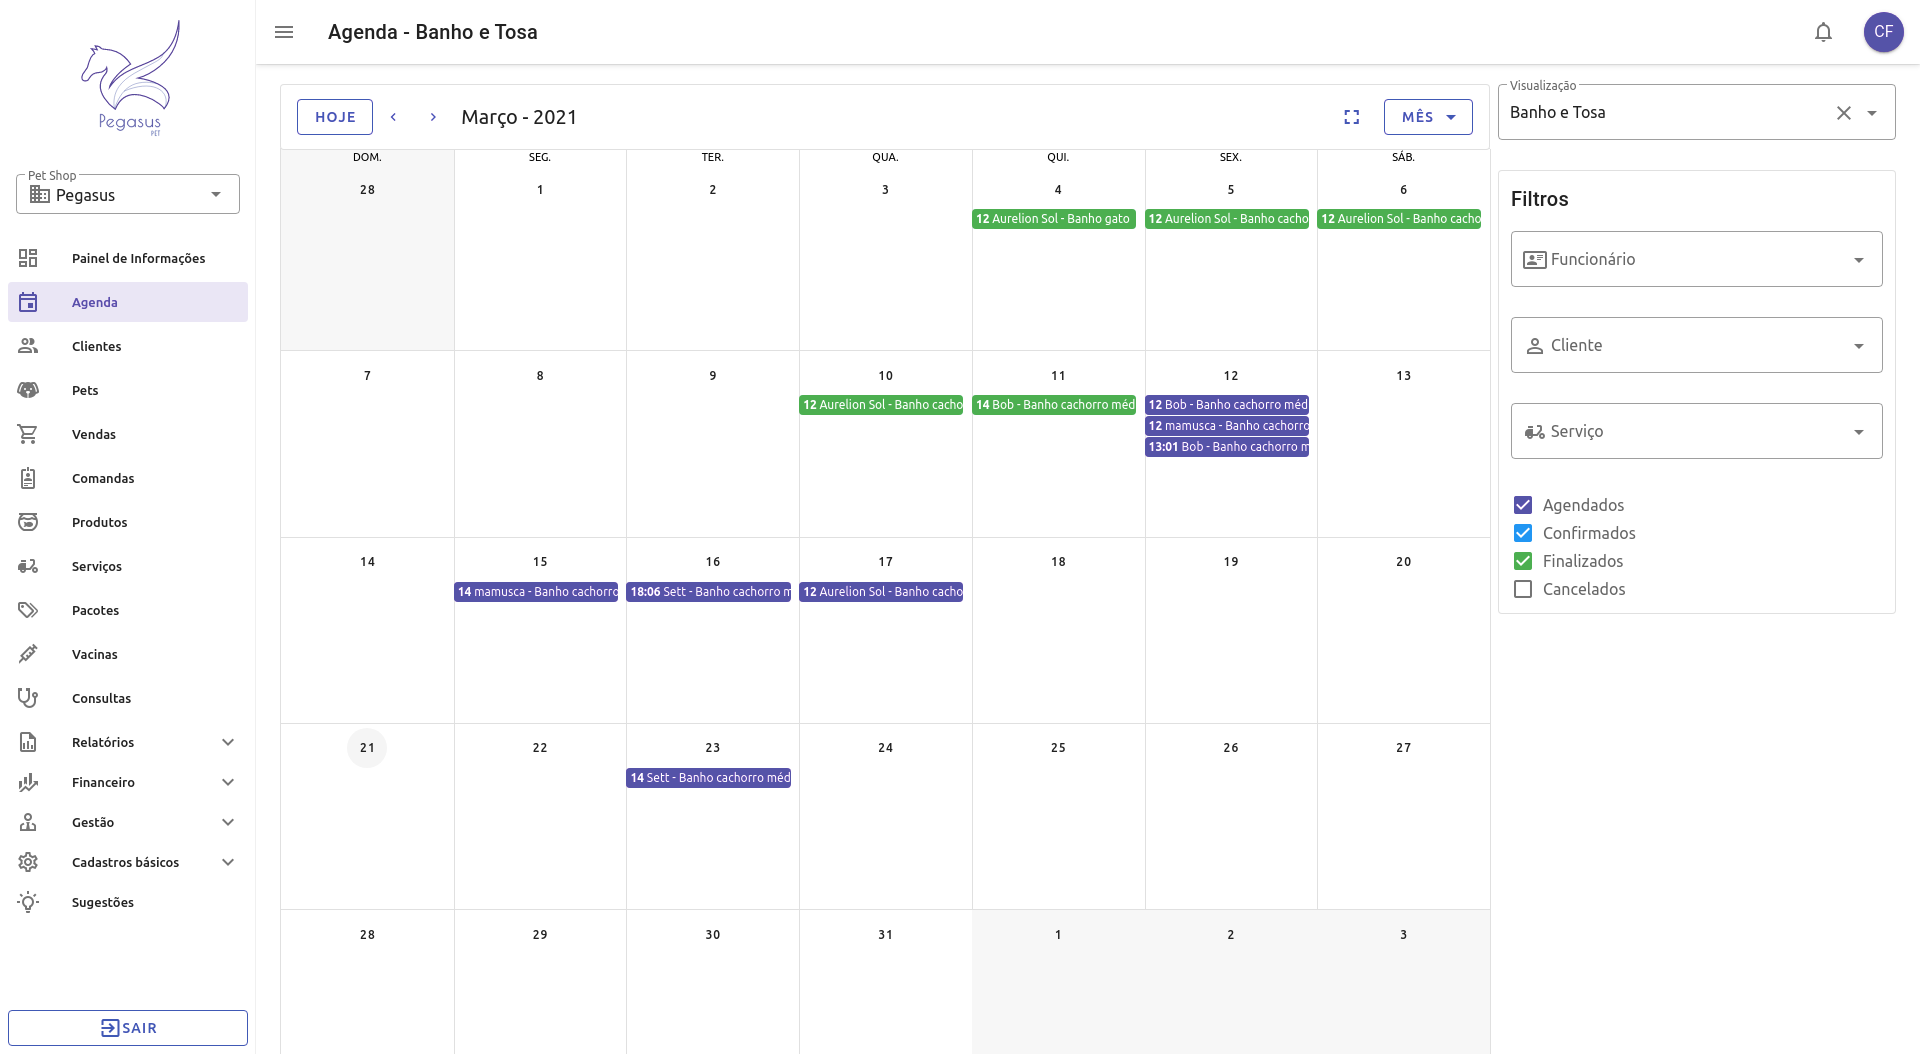The image size is (1920, 1054).
Task: Click the Consultas stethoscope icon
Action: click(x=28, y=698)
